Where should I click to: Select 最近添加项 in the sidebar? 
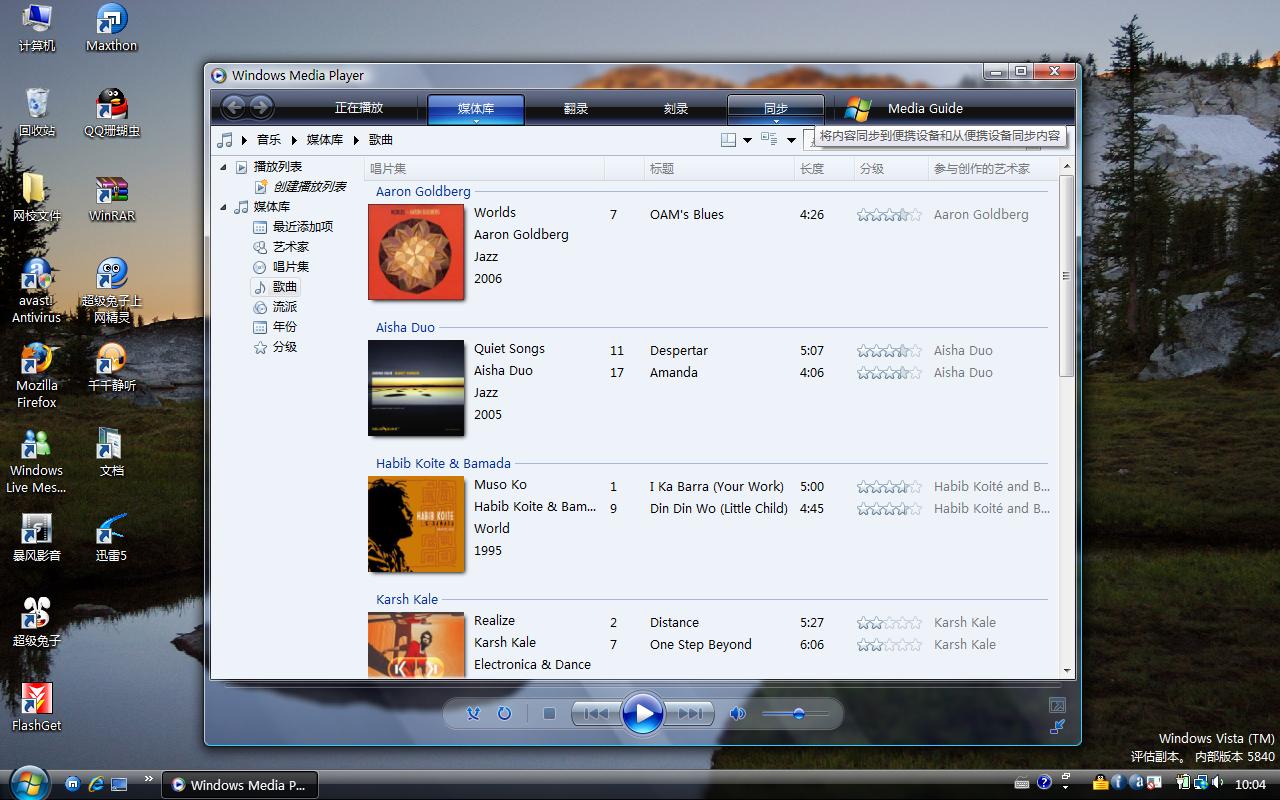[303, 227]
